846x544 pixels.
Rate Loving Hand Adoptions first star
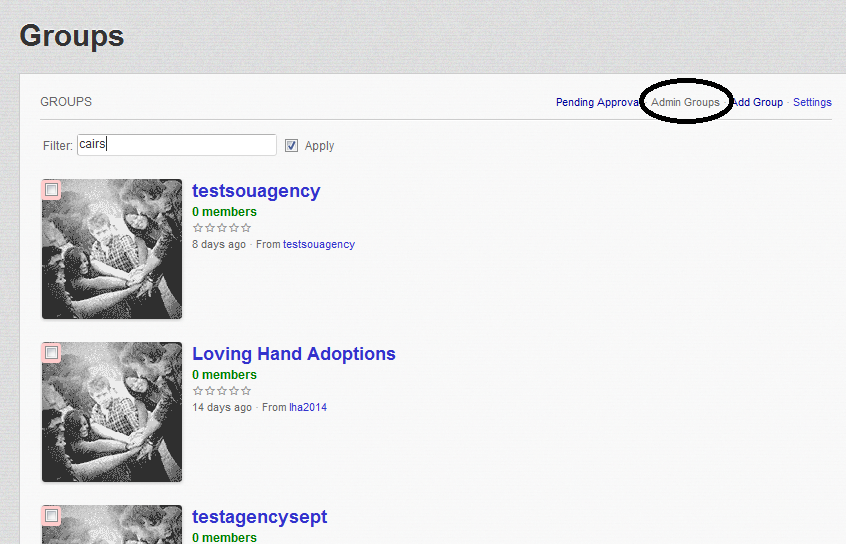[x=198, y=390]
